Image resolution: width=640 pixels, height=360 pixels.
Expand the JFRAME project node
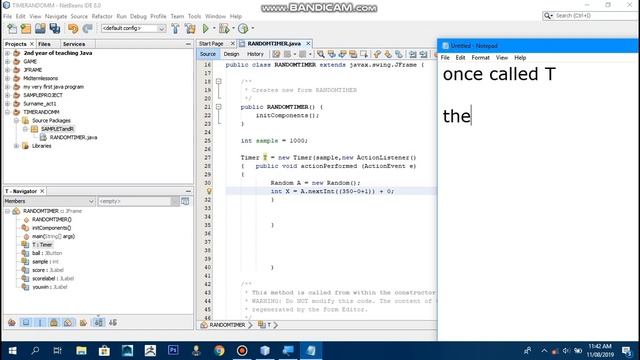[7, 70]
